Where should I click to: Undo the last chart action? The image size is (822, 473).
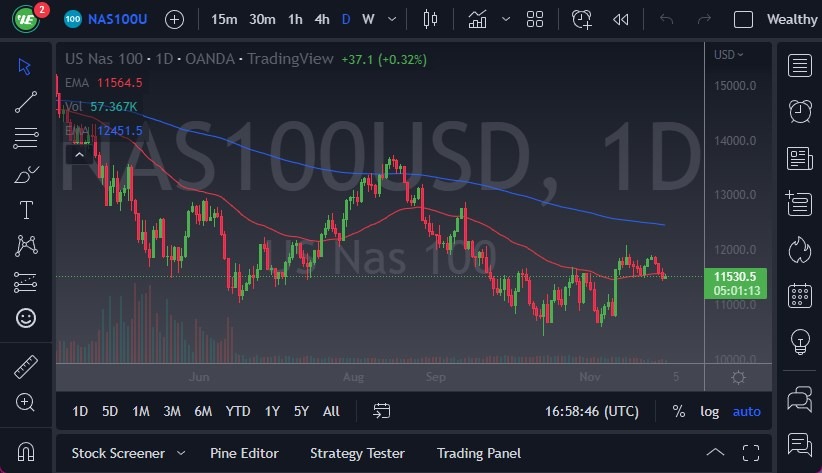point(666,20)
